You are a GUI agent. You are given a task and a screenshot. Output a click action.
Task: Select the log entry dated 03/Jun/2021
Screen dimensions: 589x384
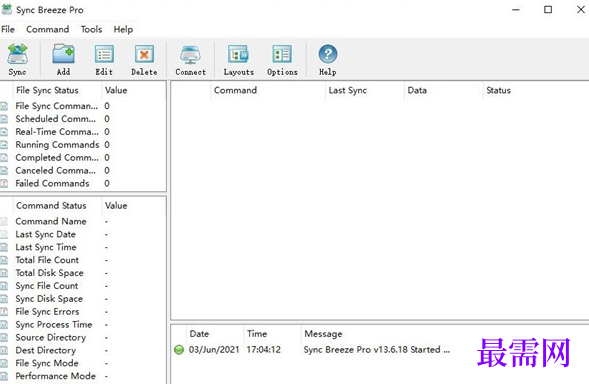214,350
